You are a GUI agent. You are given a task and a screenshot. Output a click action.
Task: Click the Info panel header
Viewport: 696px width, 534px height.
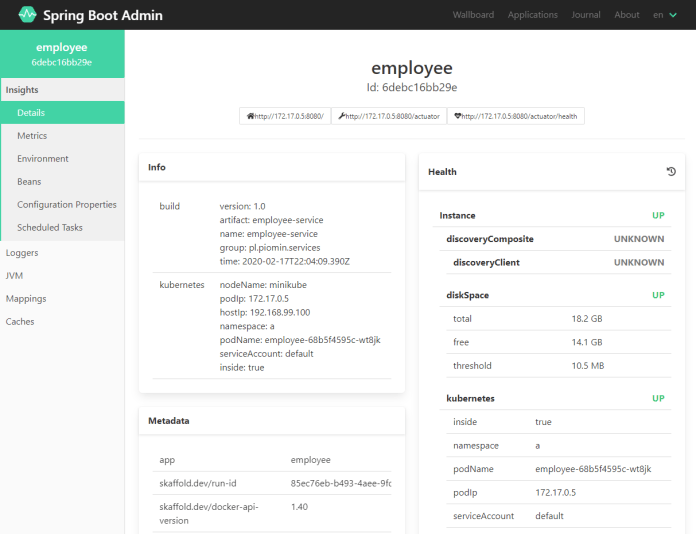point(272,167)
